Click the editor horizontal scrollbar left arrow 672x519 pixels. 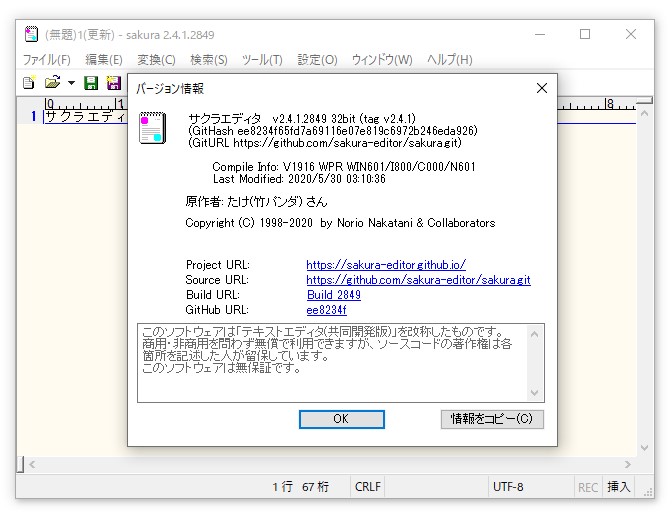click(x=32, y=464)
